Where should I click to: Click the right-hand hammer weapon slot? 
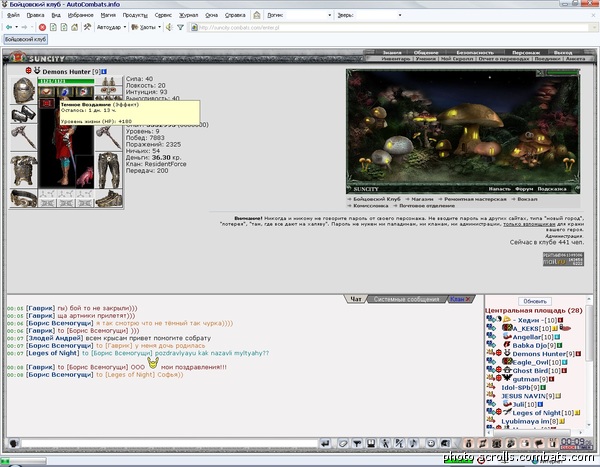109,138
